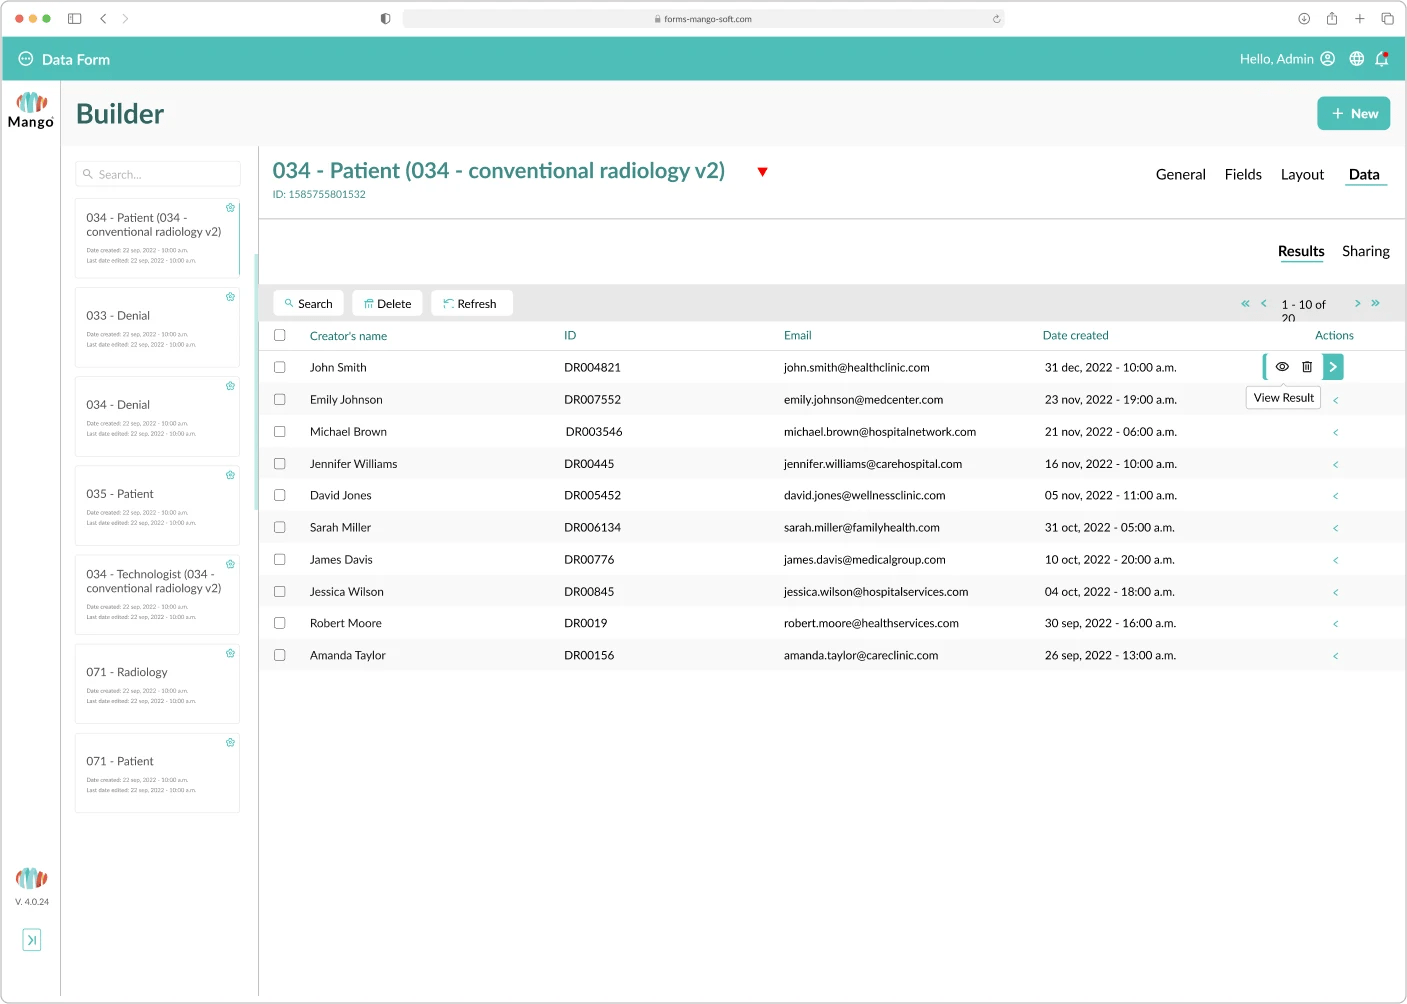
Task: Select the Jessica Wilson row checkbox
Action: pyautogui.click(x=280, y=591)
